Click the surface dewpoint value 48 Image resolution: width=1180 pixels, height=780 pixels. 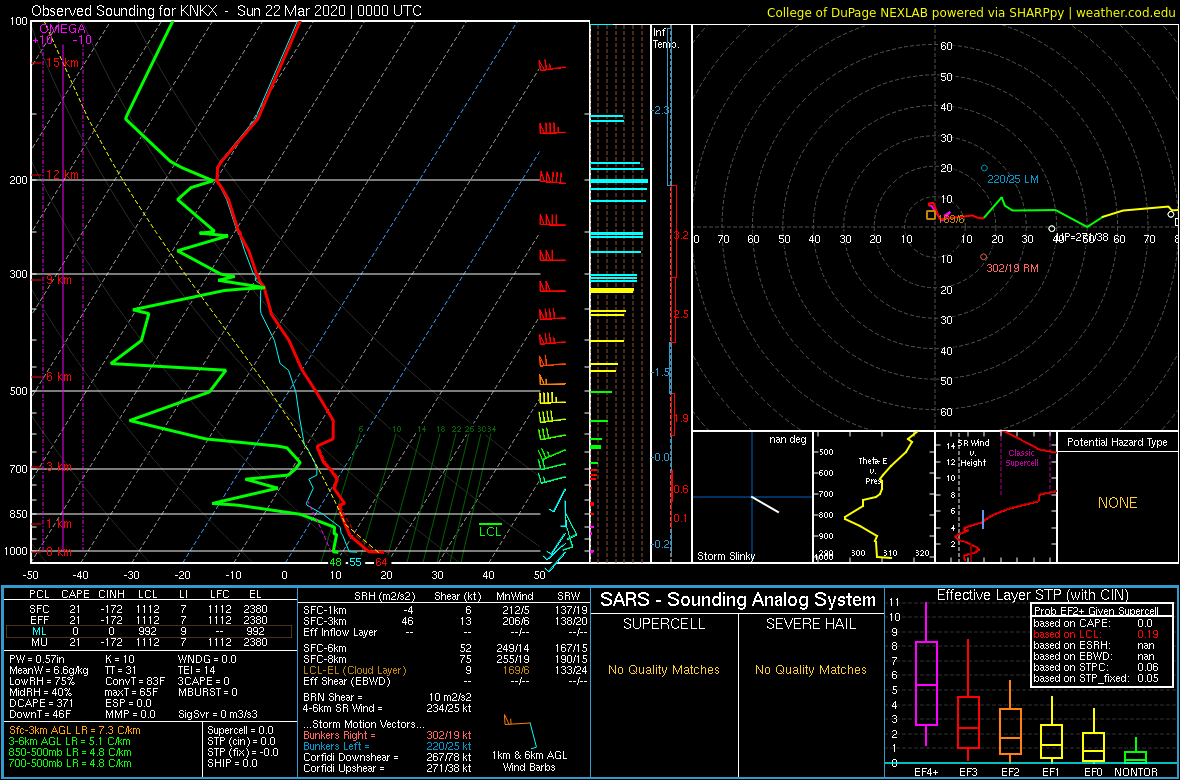click(x=336, y=562)
